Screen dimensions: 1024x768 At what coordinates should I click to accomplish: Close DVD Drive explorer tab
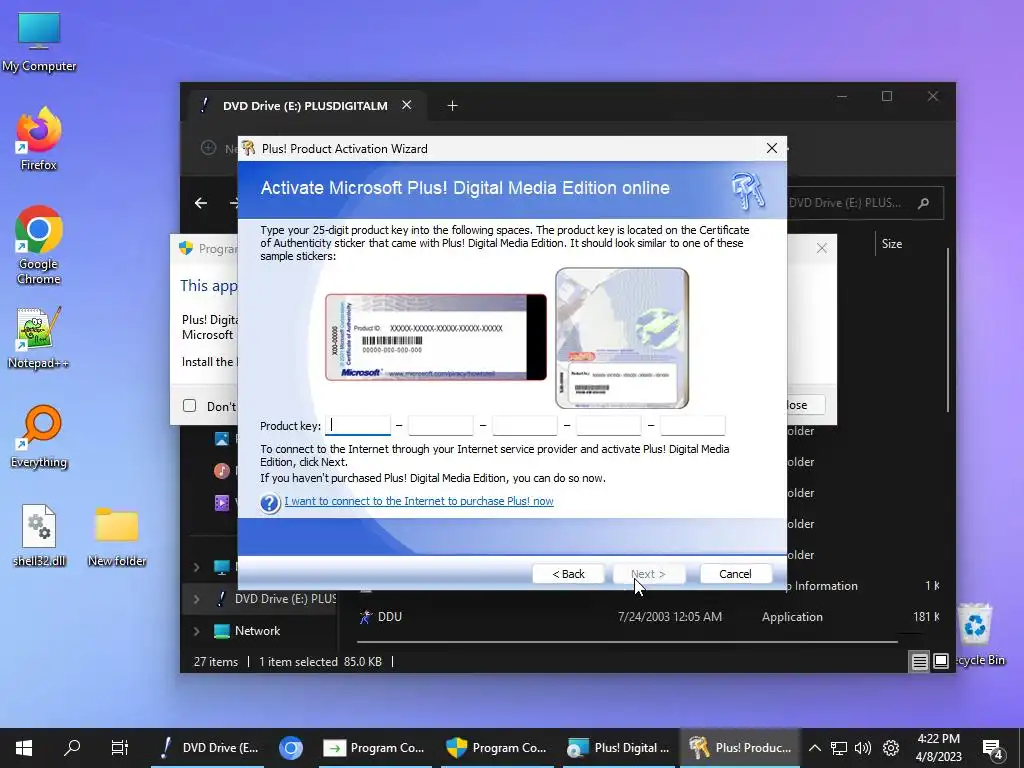click(x=406, y=105)
